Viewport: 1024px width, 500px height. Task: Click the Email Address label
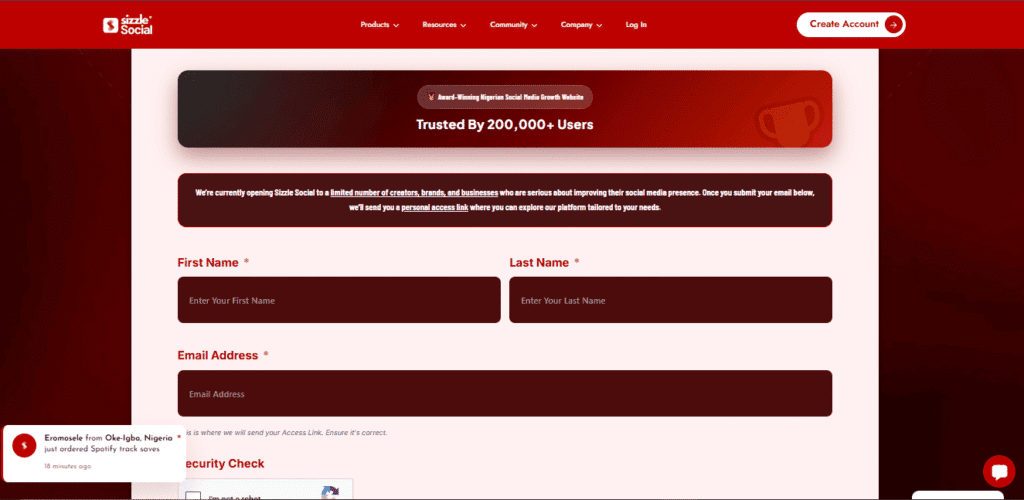[217, 355]
